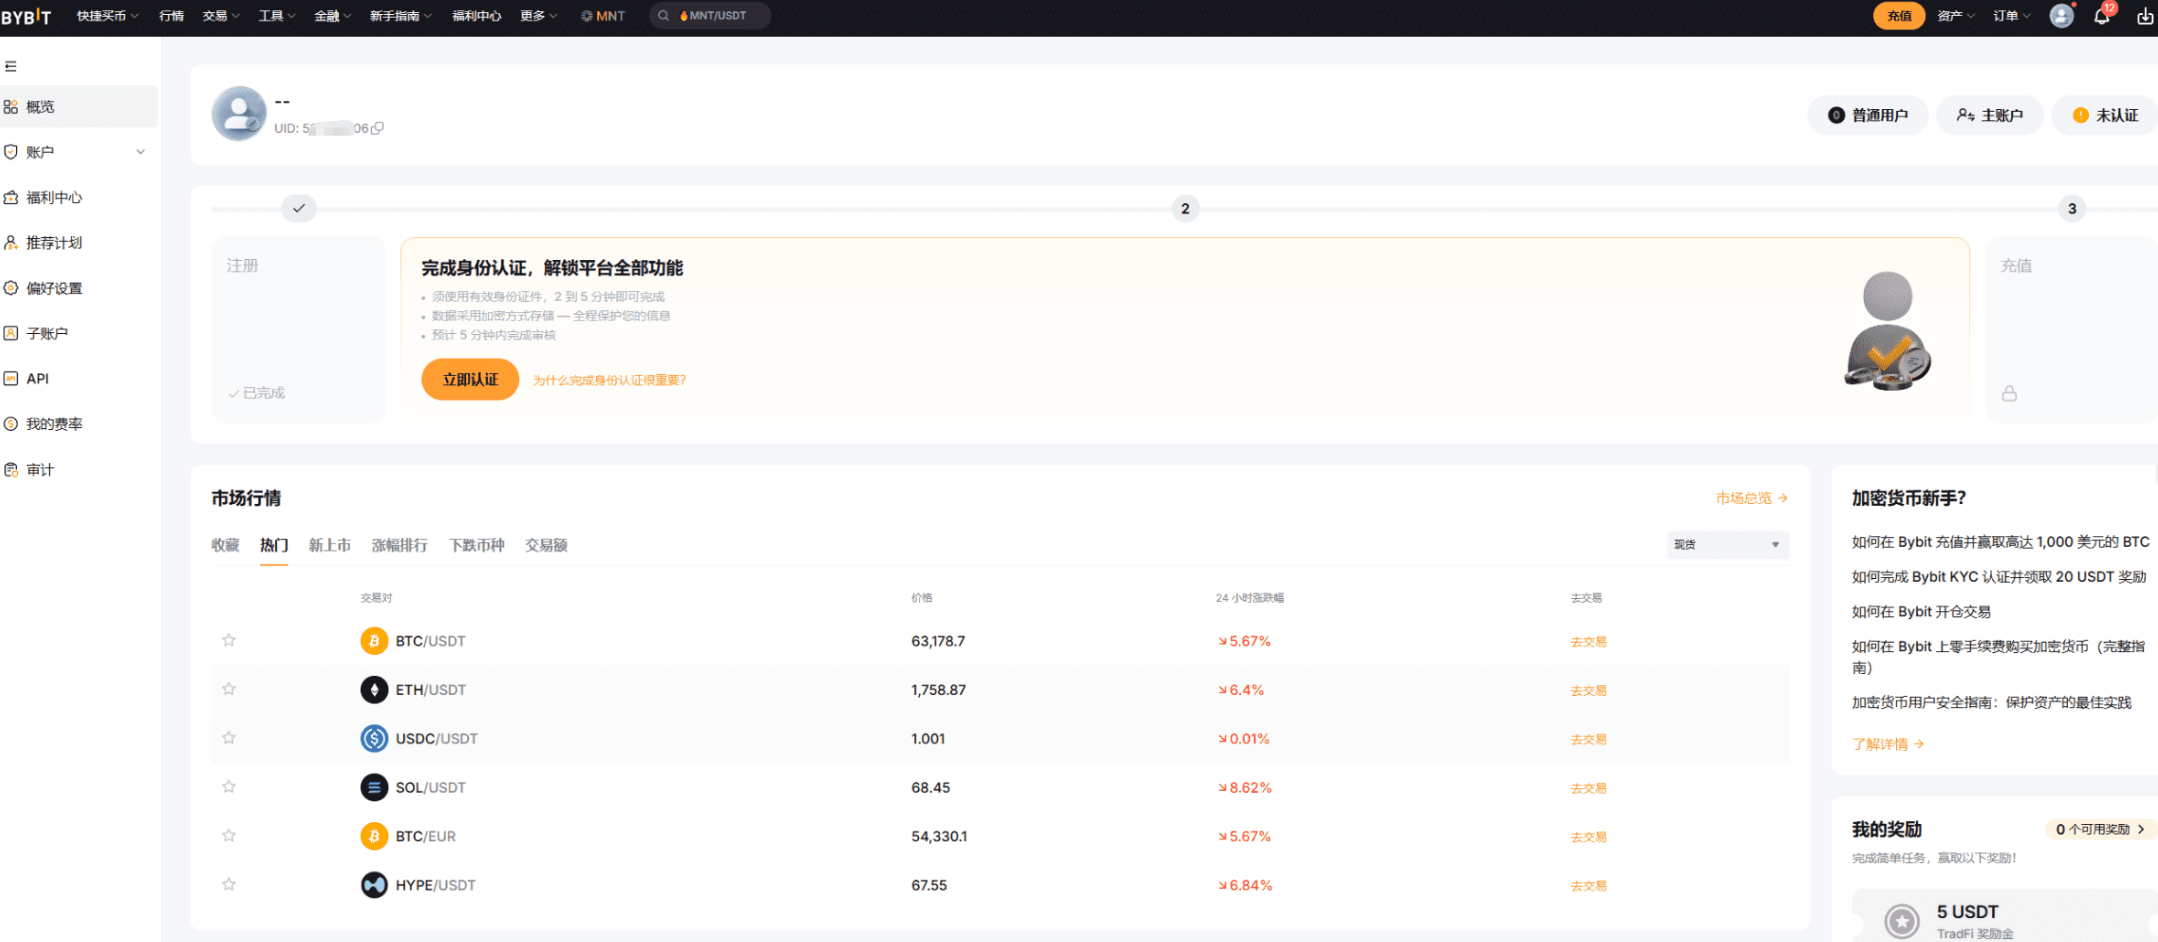Open article 如何在 Bybit 开仓交易
This screenshot has height=942, width=2158.
coord(1921,612)
